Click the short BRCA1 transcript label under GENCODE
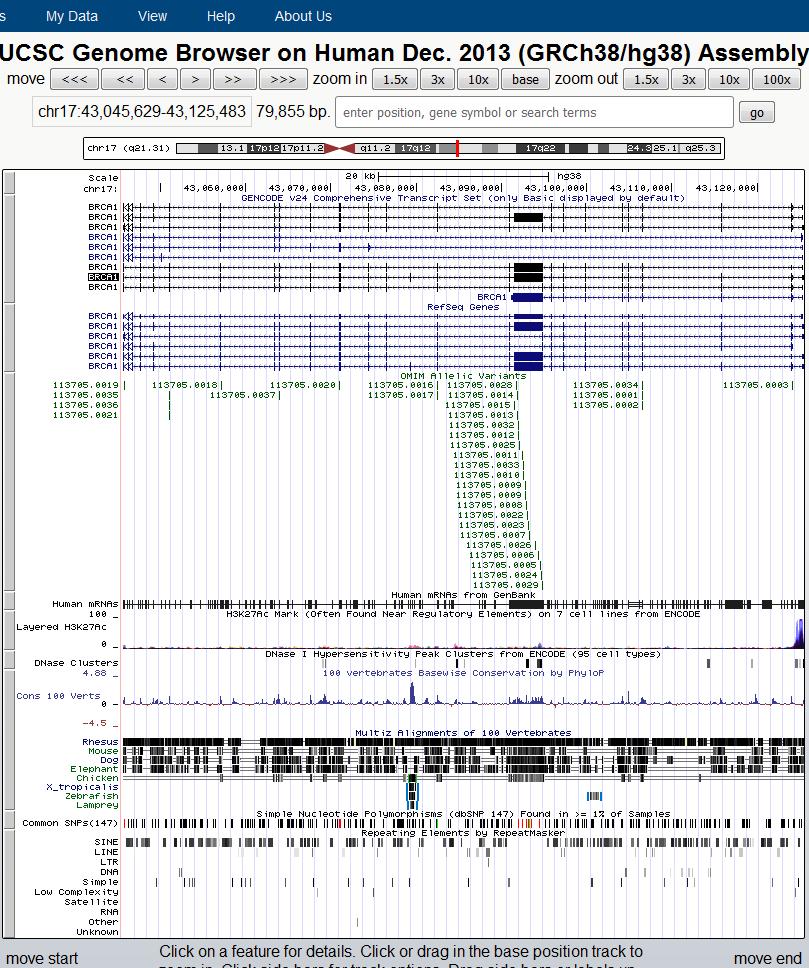The image size is (809, 968). pyautogui.click(x=492, y=297)
